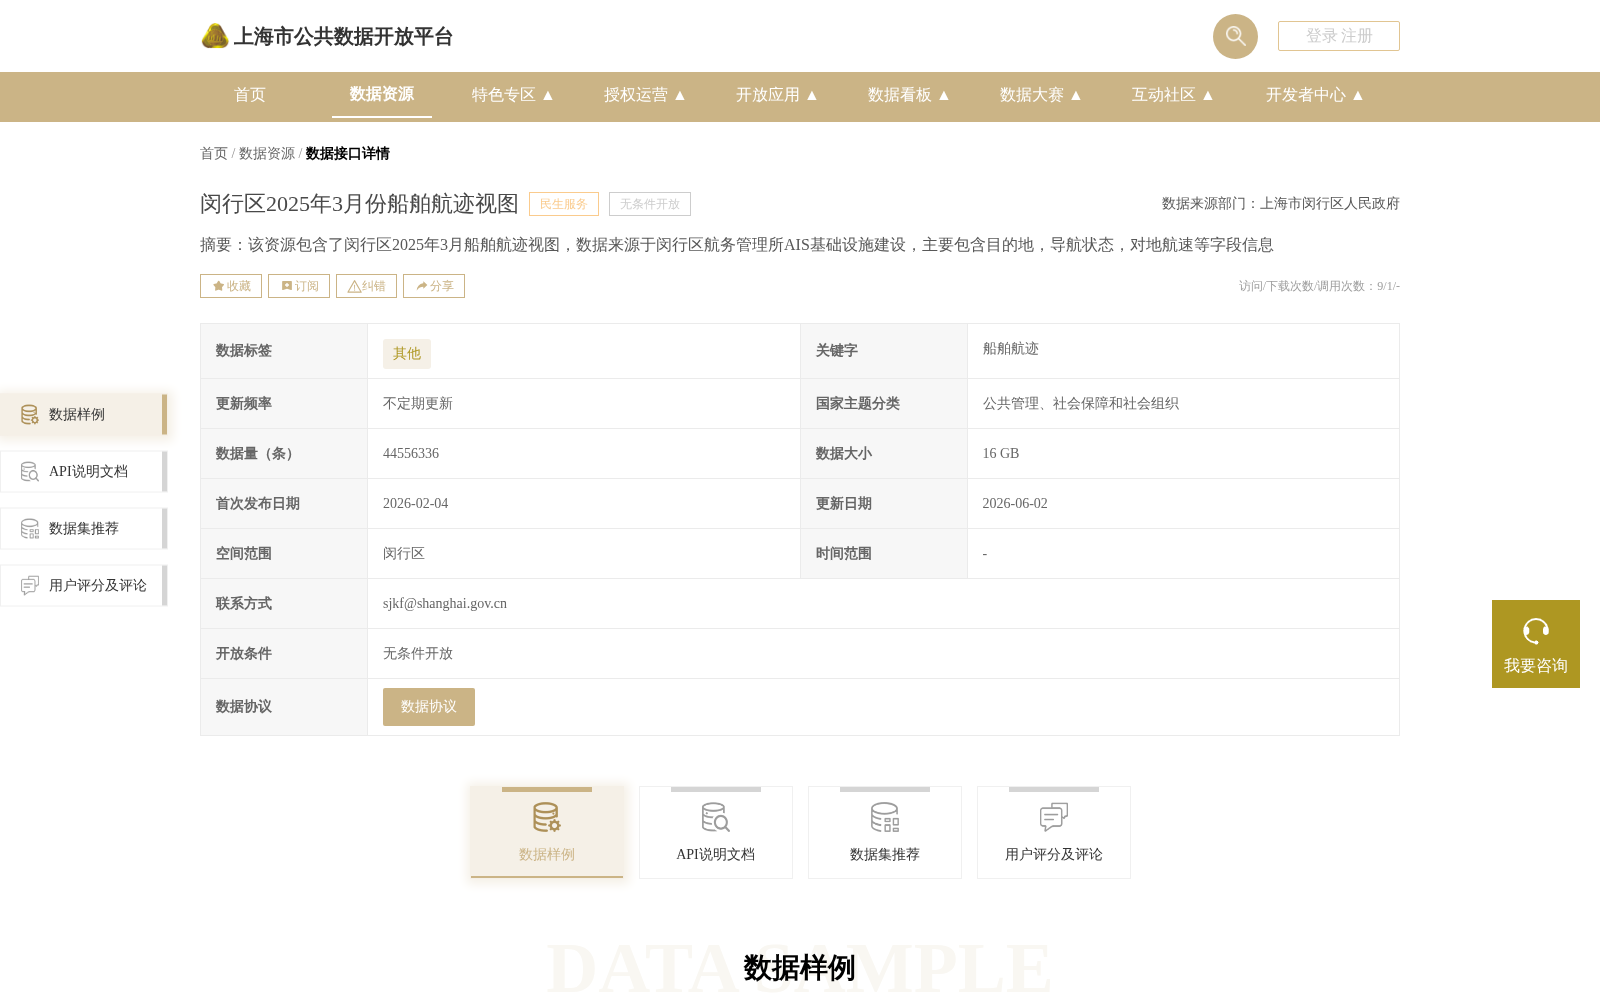Click the platform logo emblem
Image resolution: width=1600 pixels, height=1000 pixels.
coord(215,36)
